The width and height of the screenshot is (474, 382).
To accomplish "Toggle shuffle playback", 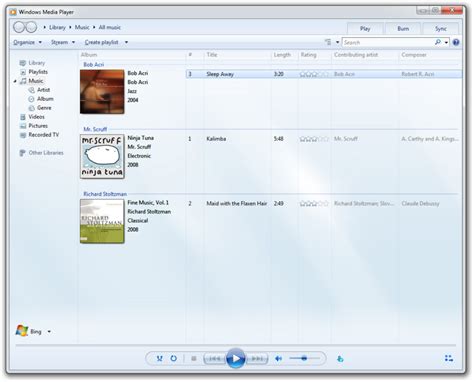I will tap(160, 359).
